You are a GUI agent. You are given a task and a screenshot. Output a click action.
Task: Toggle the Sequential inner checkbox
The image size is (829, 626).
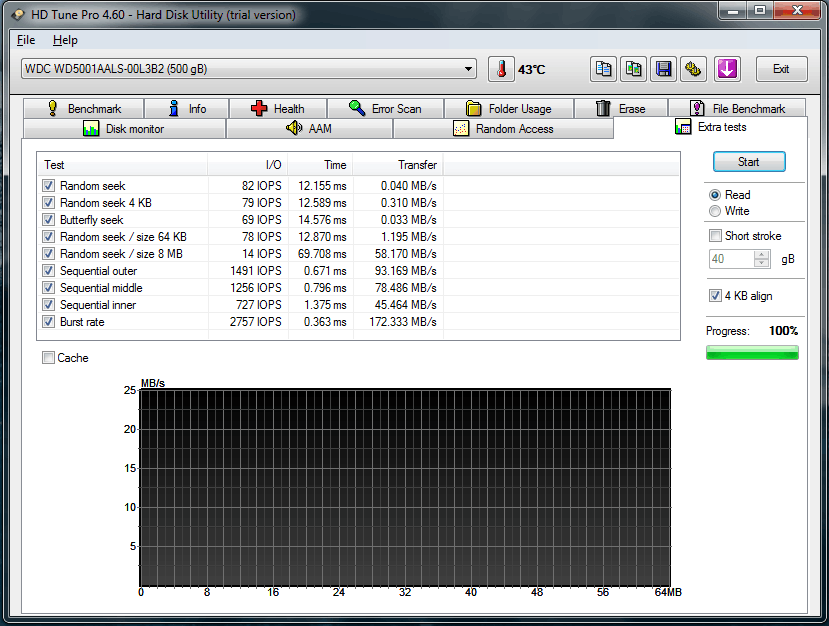click(x=49, y=305)
